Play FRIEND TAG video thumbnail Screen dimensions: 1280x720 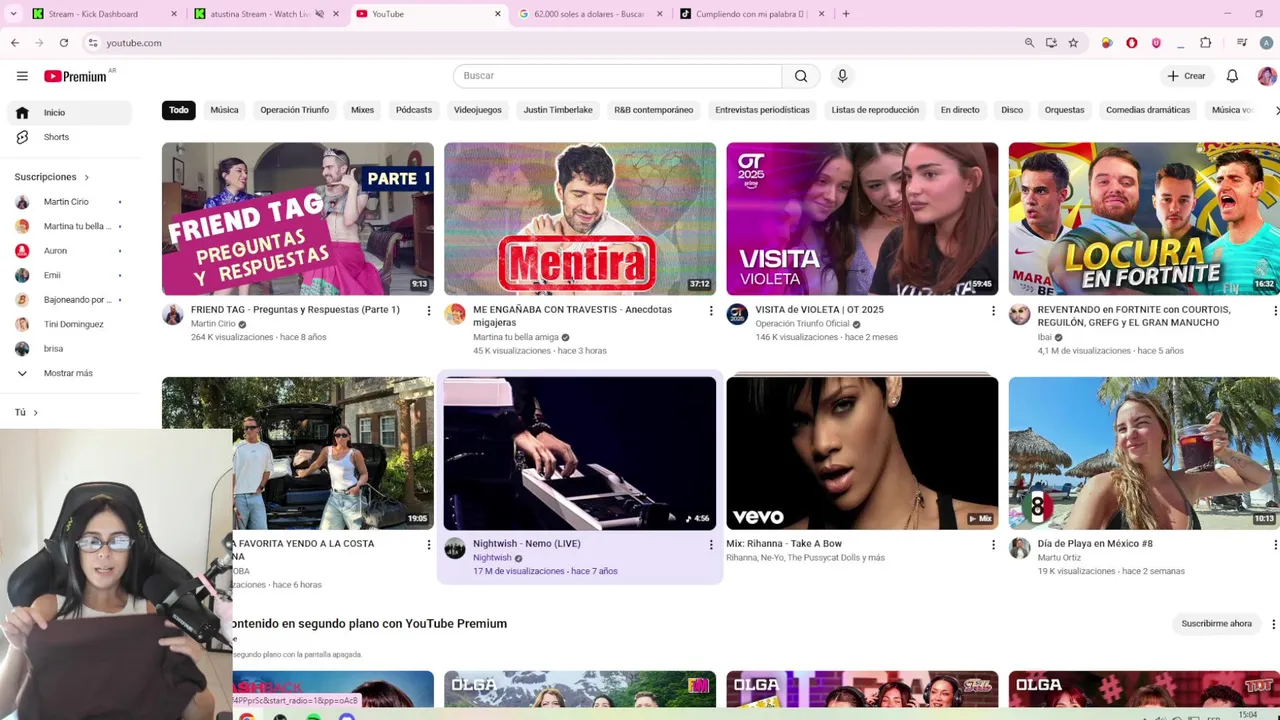[x=298, y=219]
